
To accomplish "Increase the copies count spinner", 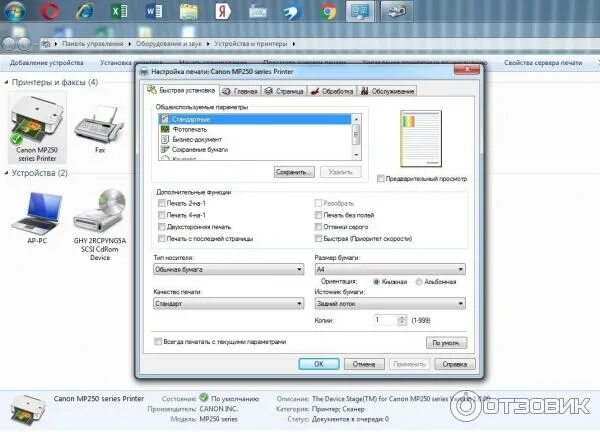I will pos(401,318).
